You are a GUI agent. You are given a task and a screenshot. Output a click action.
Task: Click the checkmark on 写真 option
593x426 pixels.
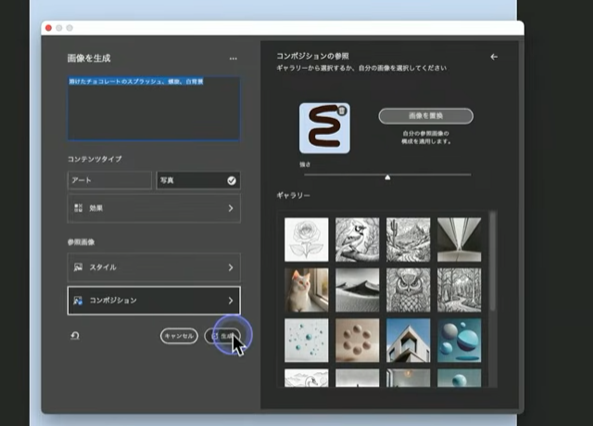[x=231, y=181]
